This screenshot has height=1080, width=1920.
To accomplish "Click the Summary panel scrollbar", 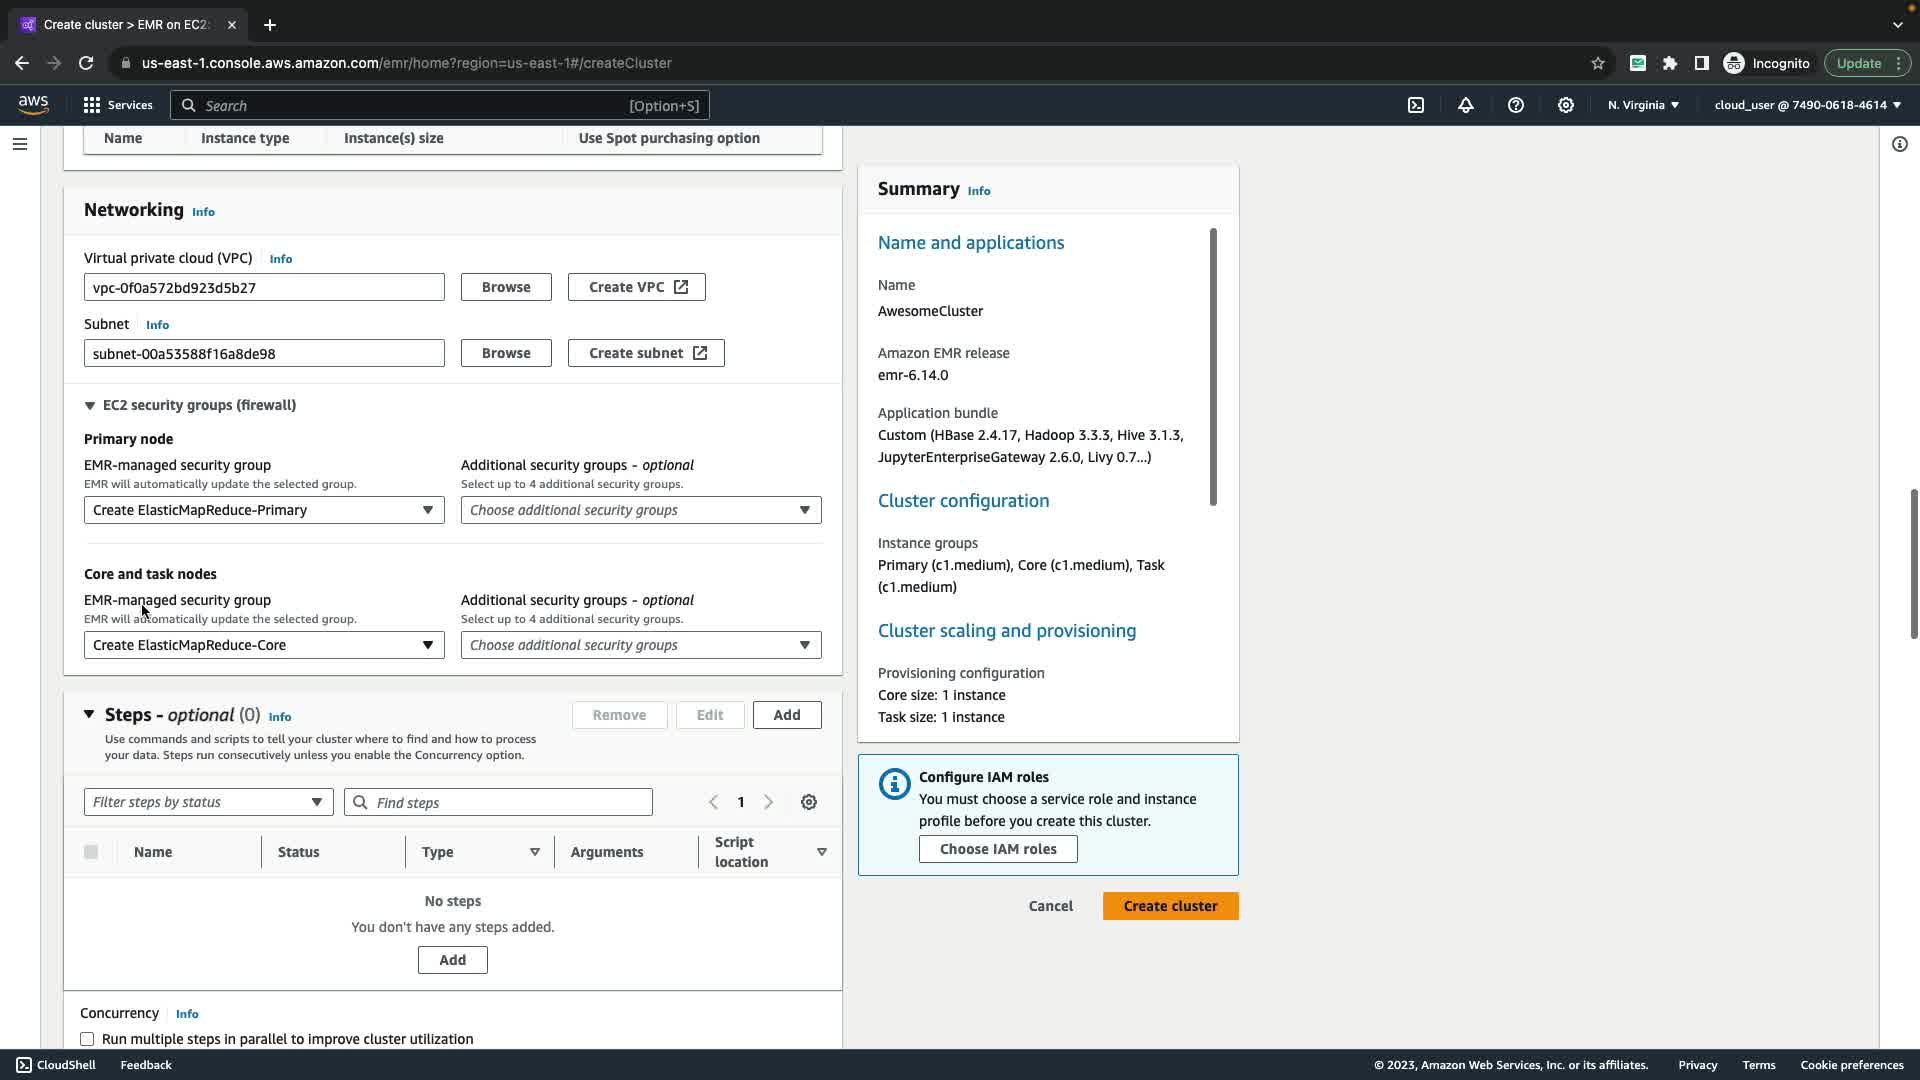I will 1213,367.
